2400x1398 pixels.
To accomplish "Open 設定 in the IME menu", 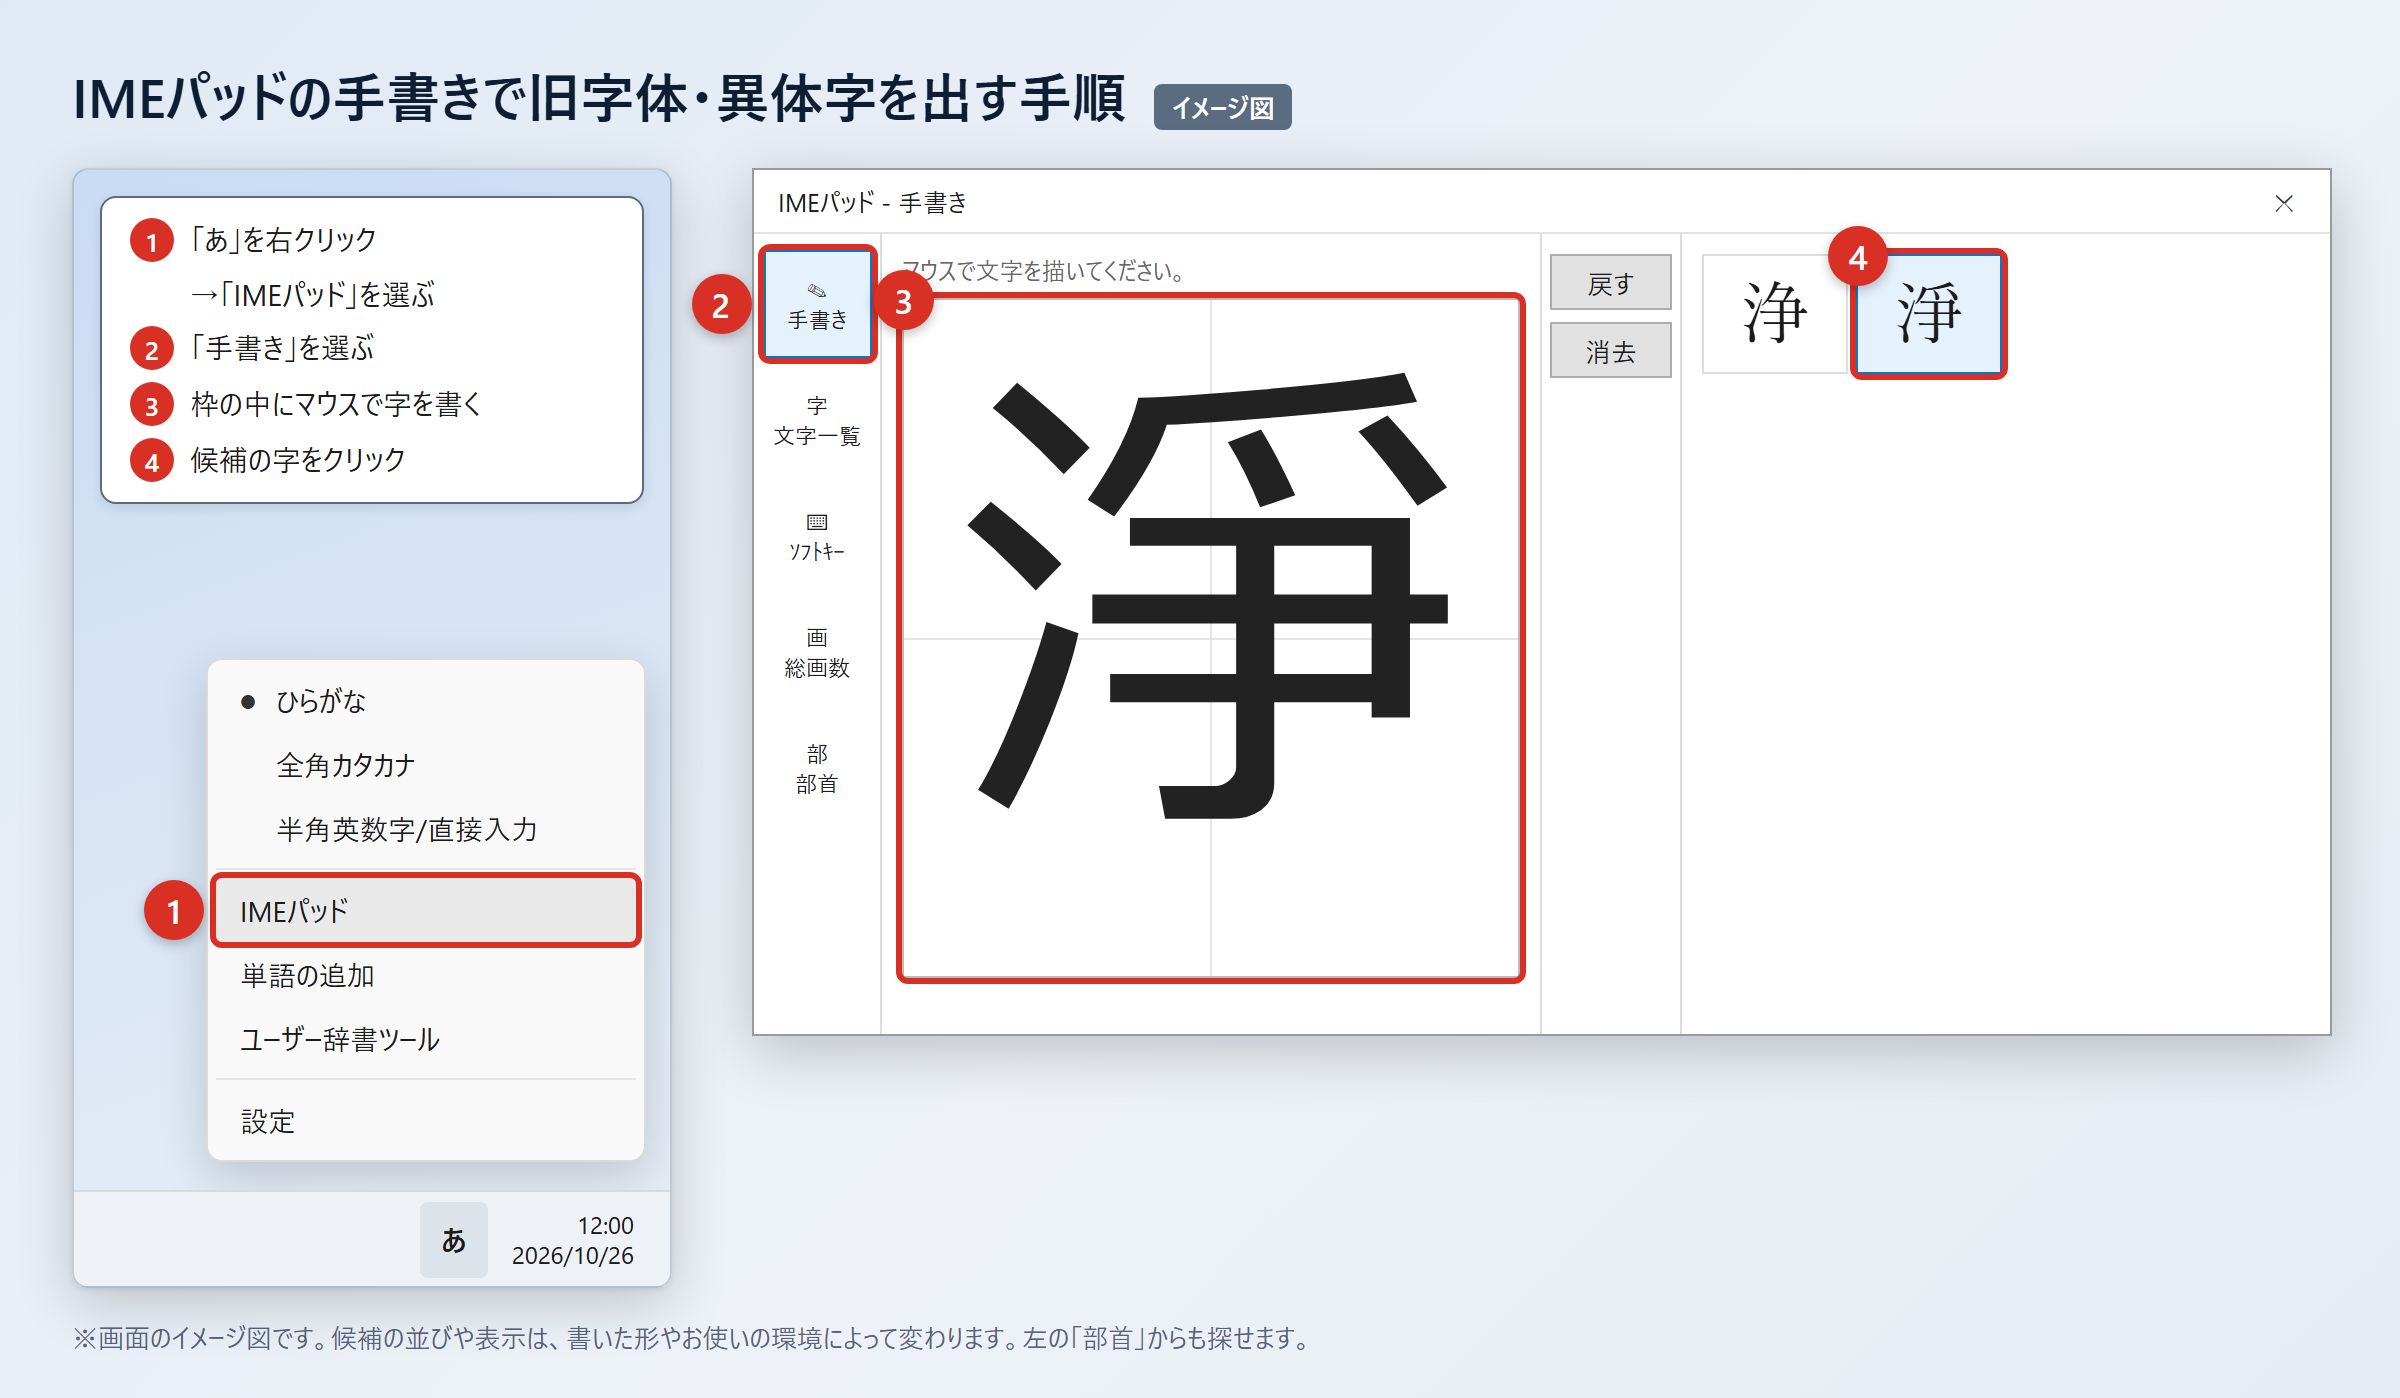I will tap(426, 1122).
